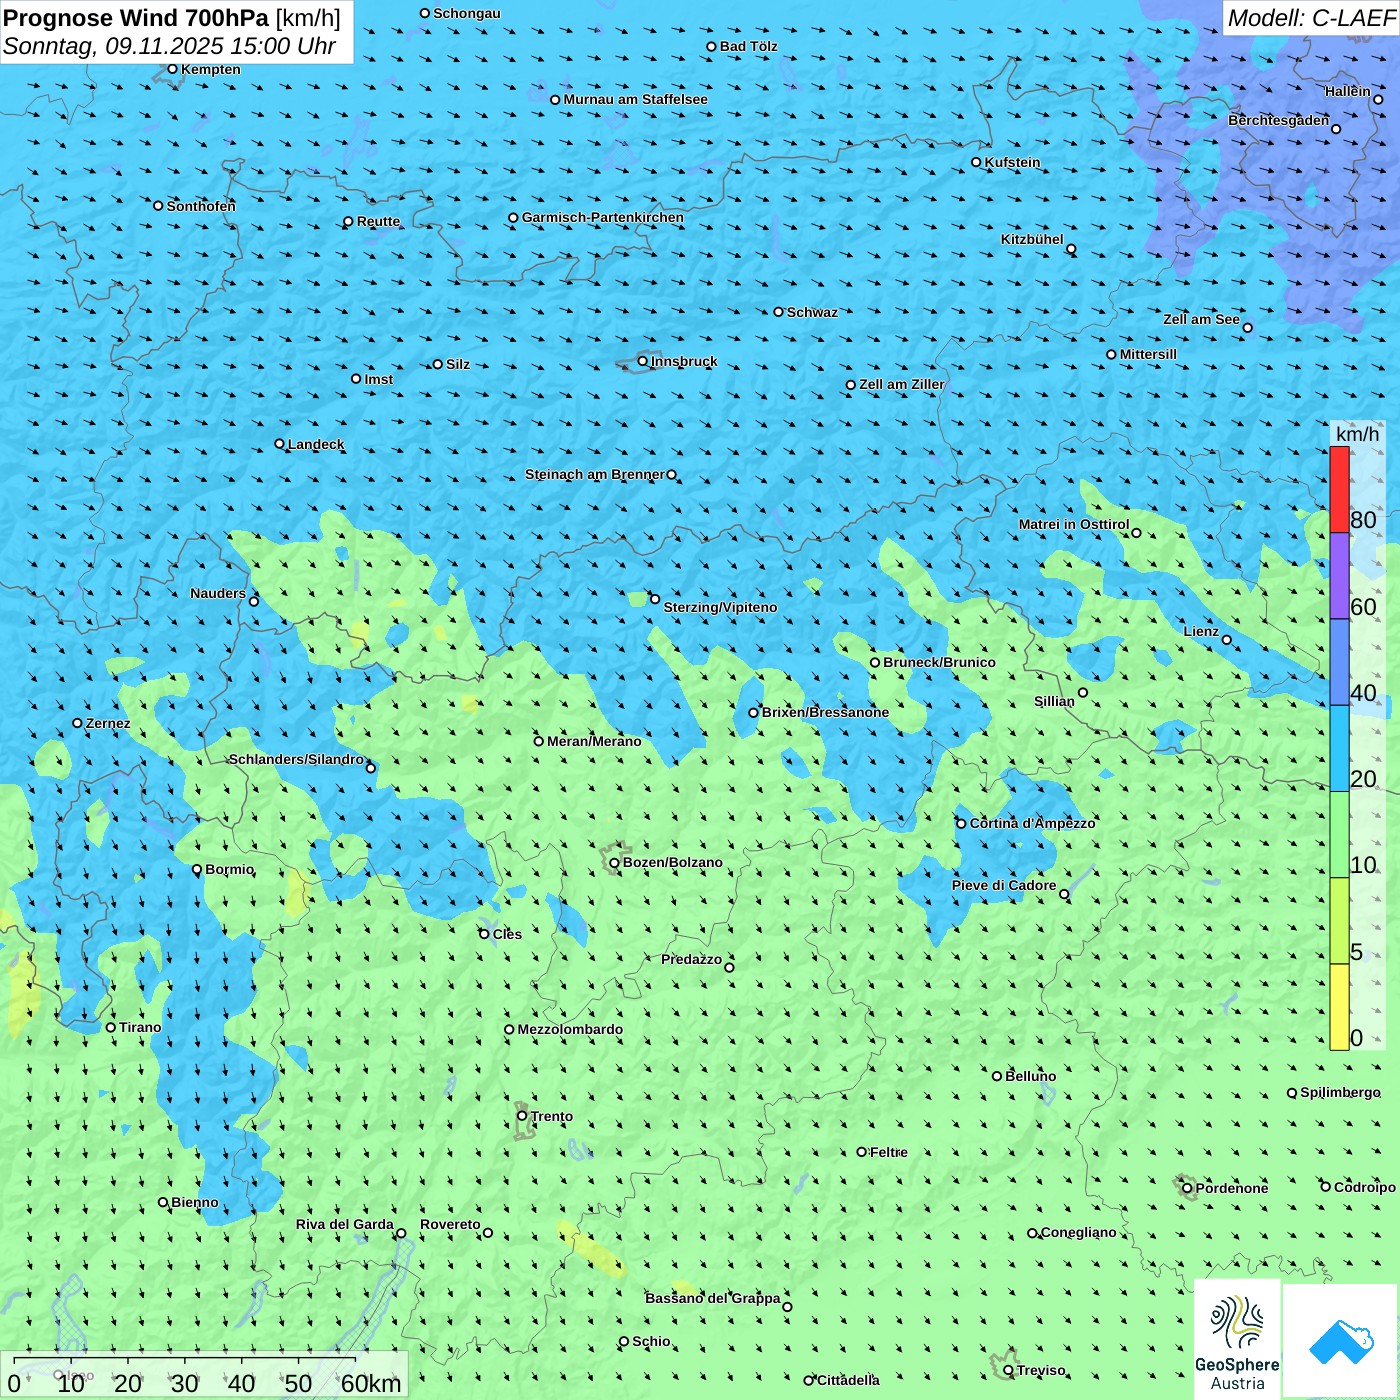Click the Modell: C-LAEF label
1400x1400 pixels.
click(1311, 18)
